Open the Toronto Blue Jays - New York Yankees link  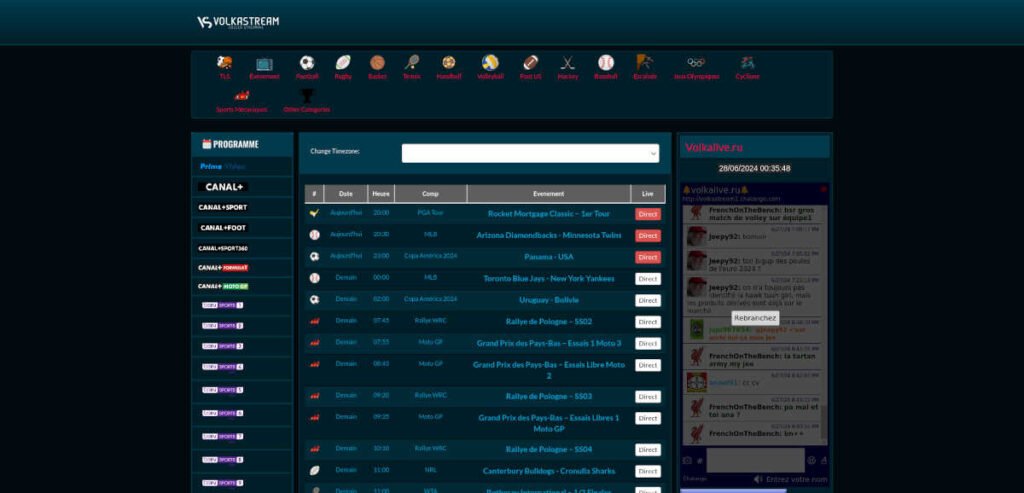[x=548, y=278]
